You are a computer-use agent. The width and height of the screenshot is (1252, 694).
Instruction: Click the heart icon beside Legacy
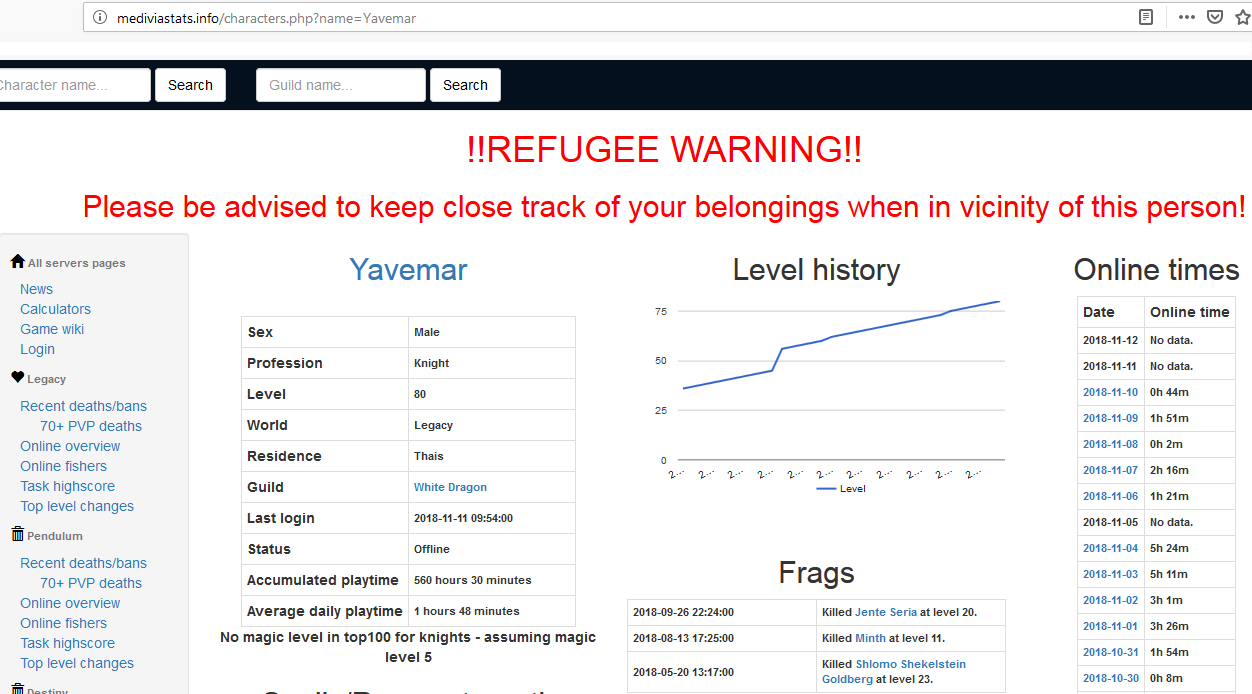point(17,377)
